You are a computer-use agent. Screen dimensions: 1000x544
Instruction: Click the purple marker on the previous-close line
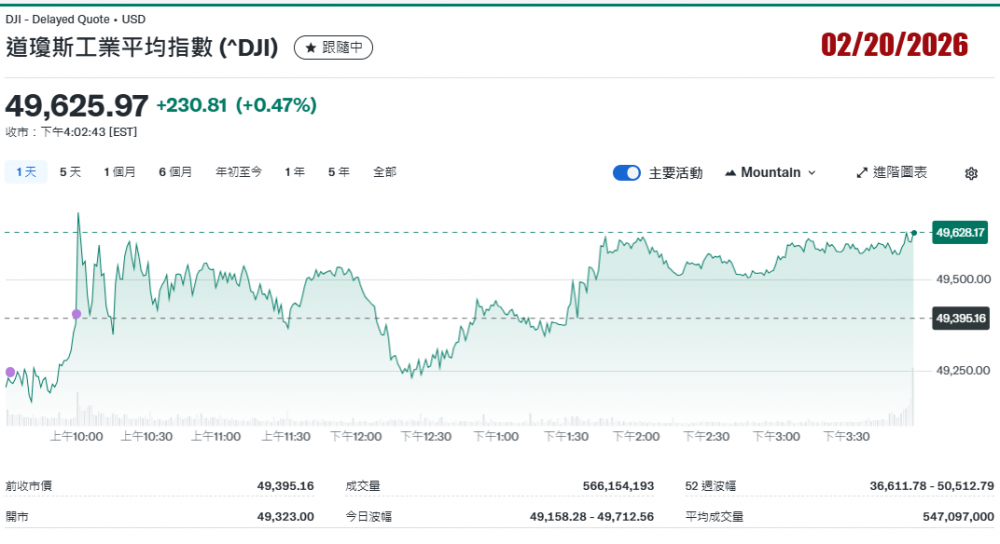77,314
